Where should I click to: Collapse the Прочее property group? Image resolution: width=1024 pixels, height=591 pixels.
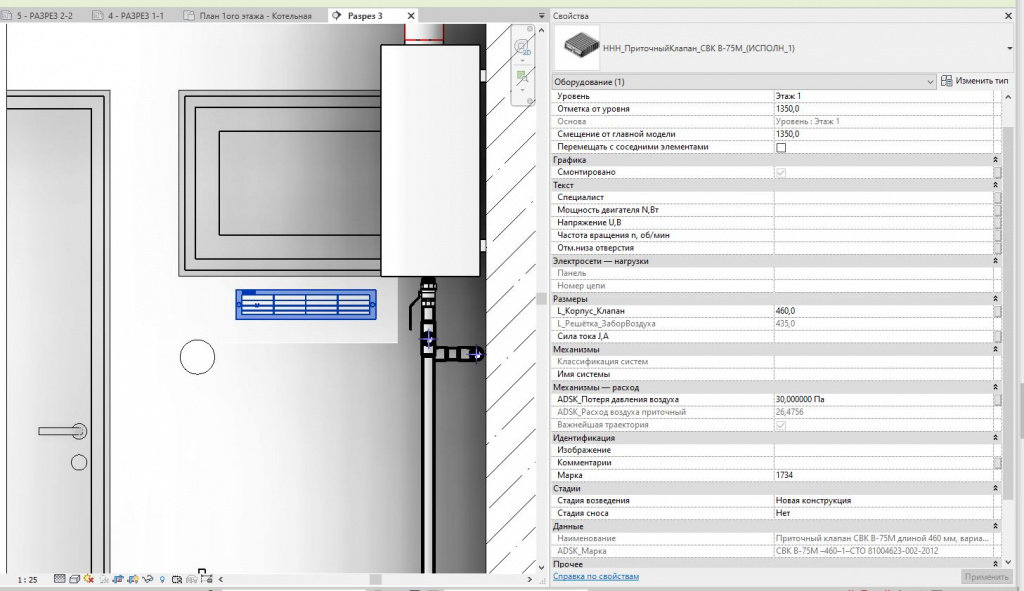point(995,564)
